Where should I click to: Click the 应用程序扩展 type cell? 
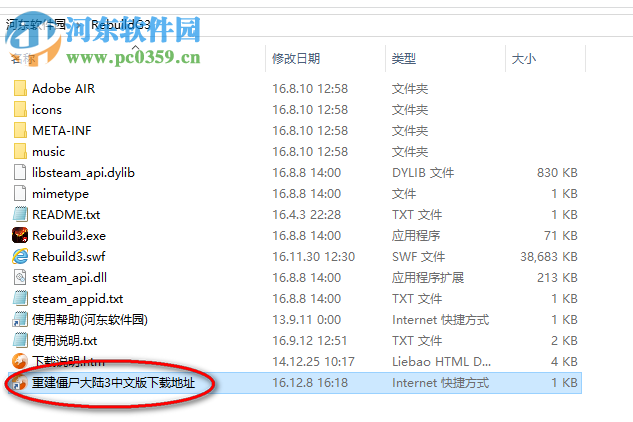click(428, 277)
